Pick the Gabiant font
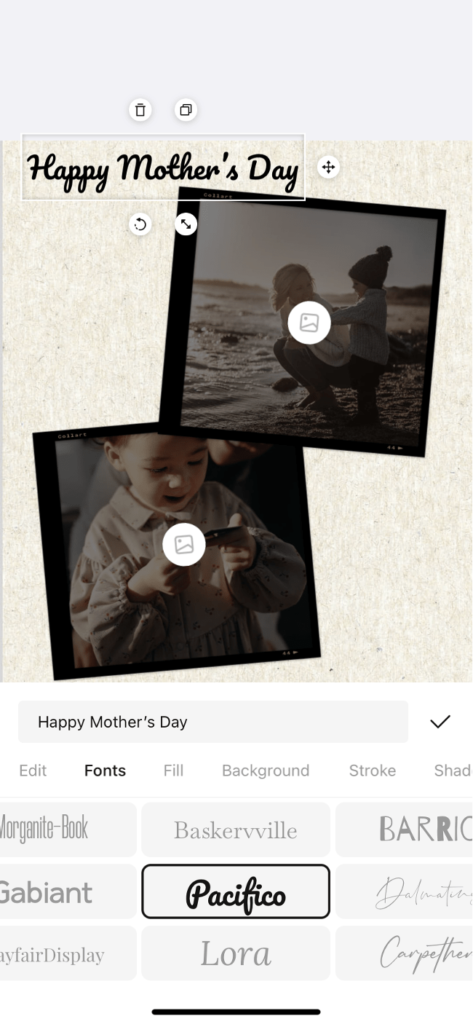This screenshot has height=1024, width=473. [x=68, y=891]
